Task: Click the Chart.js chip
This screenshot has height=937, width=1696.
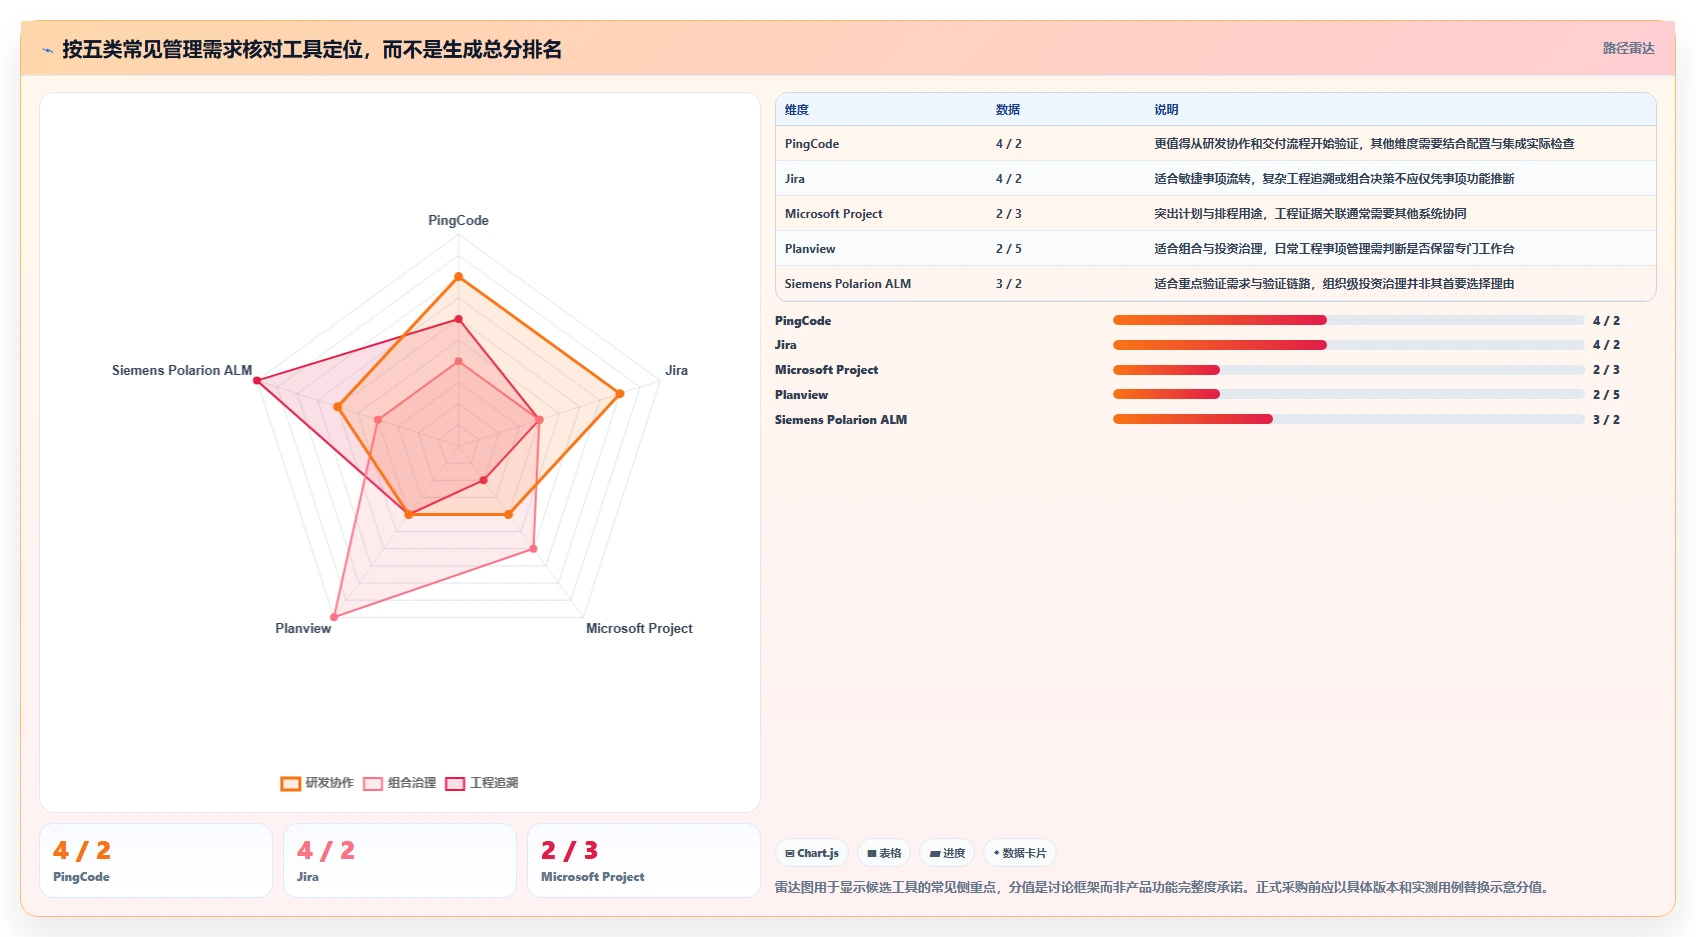Action: (x=812, y=853)
